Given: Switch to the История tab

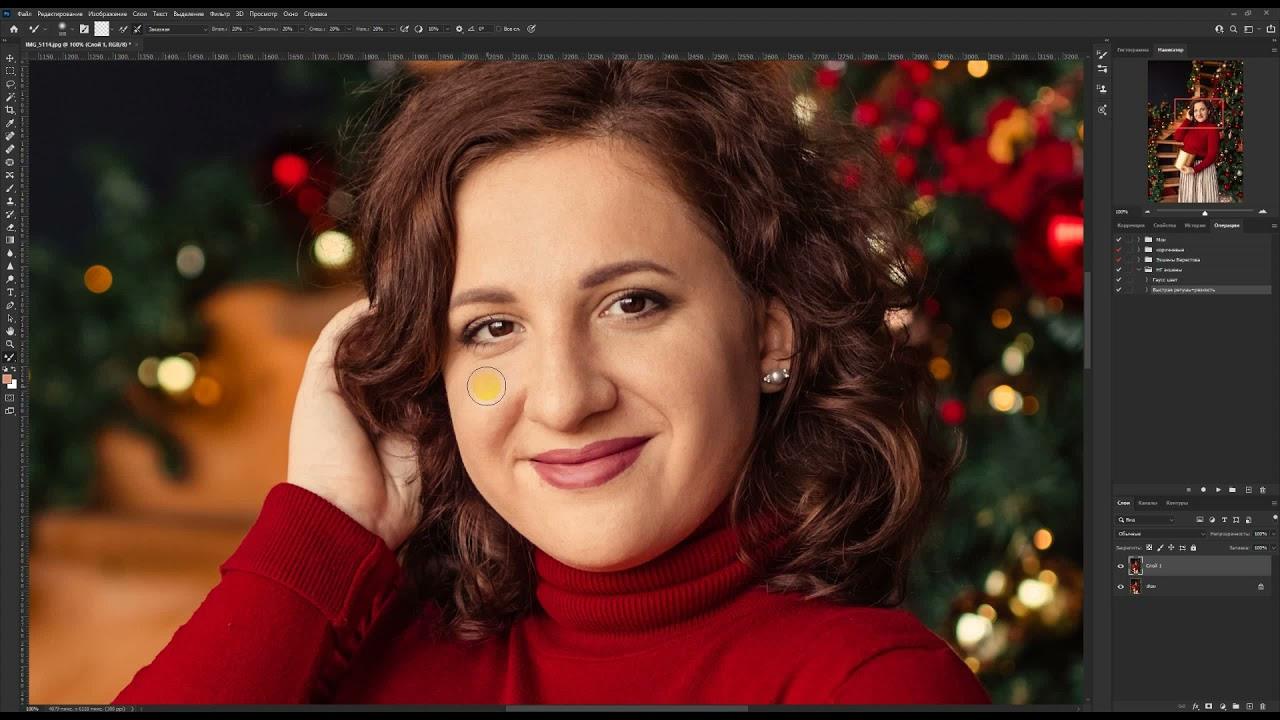Looking at the screenshot, I should point(1195,225).
